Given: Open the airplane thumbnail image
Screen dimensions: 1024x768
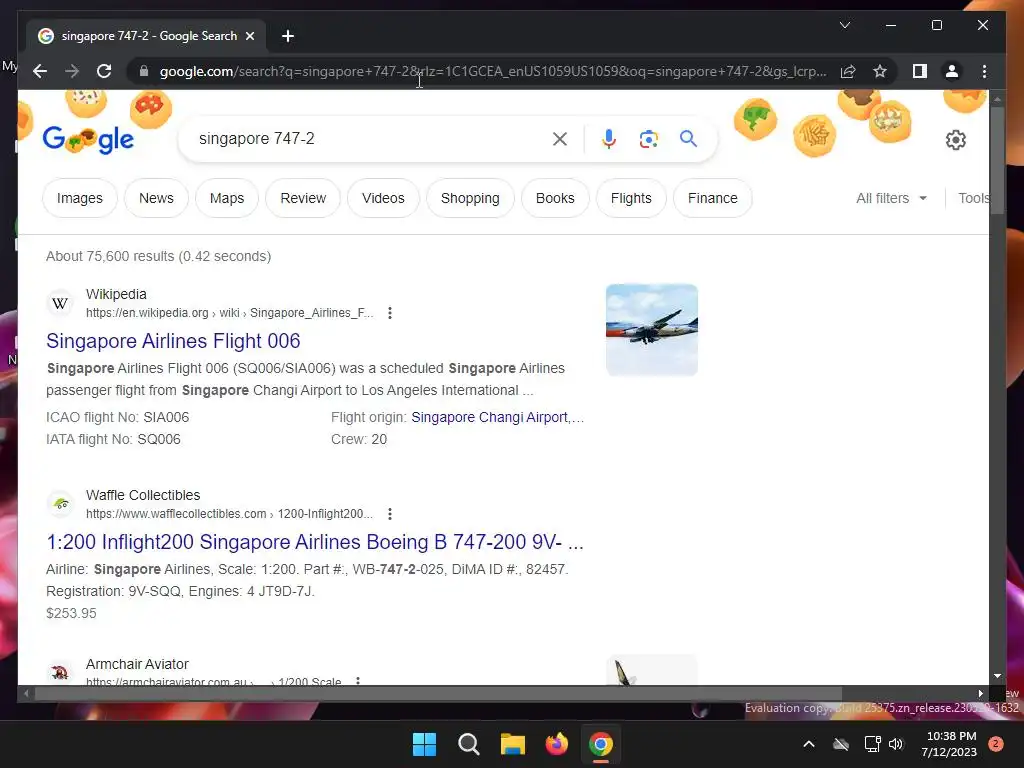Looking at the screenshot, I should [652, 330].
